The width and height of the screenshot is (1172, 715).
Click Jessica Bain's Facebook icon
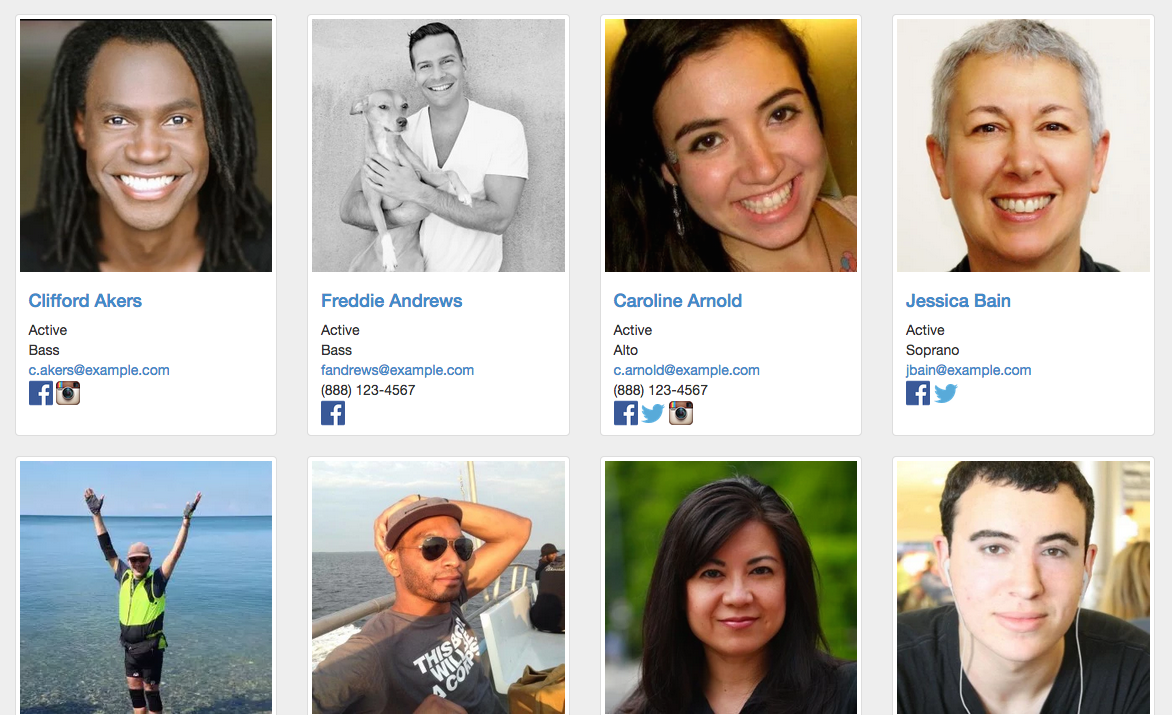coord(918,393)
